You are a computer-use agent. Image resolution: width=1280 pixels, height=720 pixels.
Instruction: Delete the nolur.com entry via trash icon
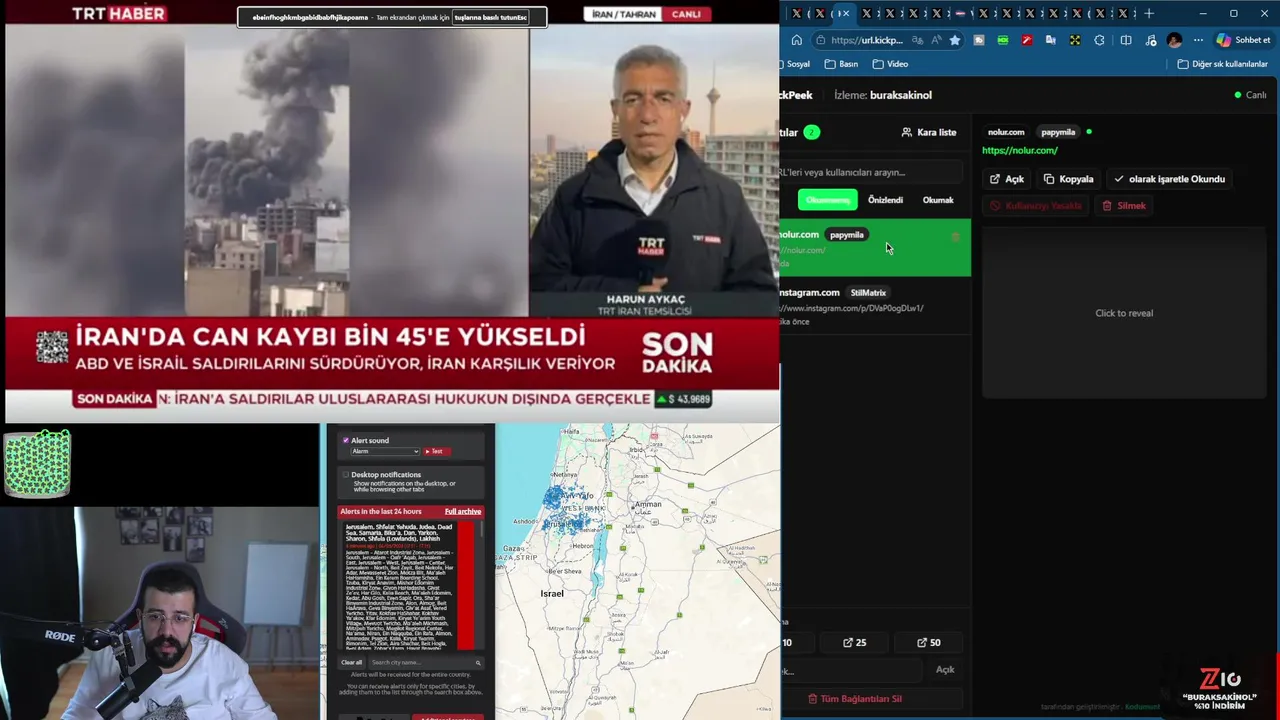tap(955, 237)
